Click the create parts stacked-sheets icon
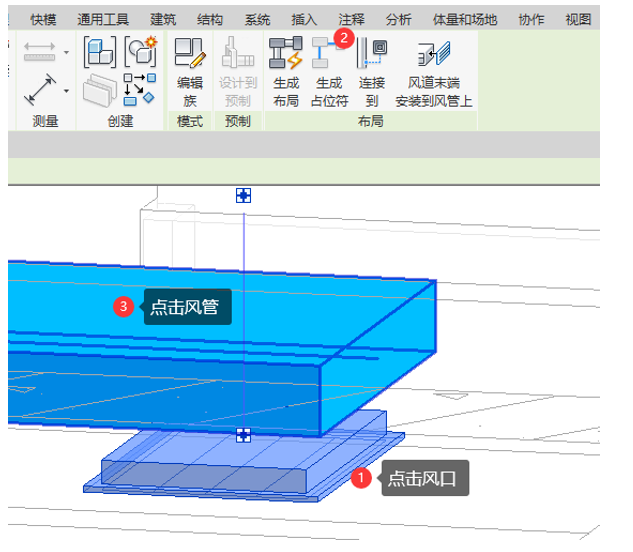Image resolution: width=633 pixels, height=552 pixels. click(99, 91)
